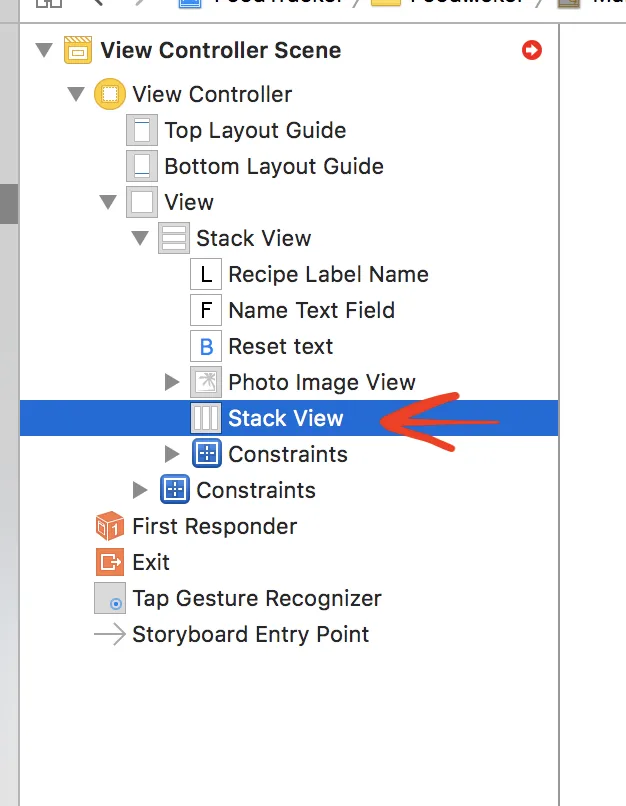The image size is (626, 806).
Task: Select the Photo Image View item
Action: (x=321, y=383)
